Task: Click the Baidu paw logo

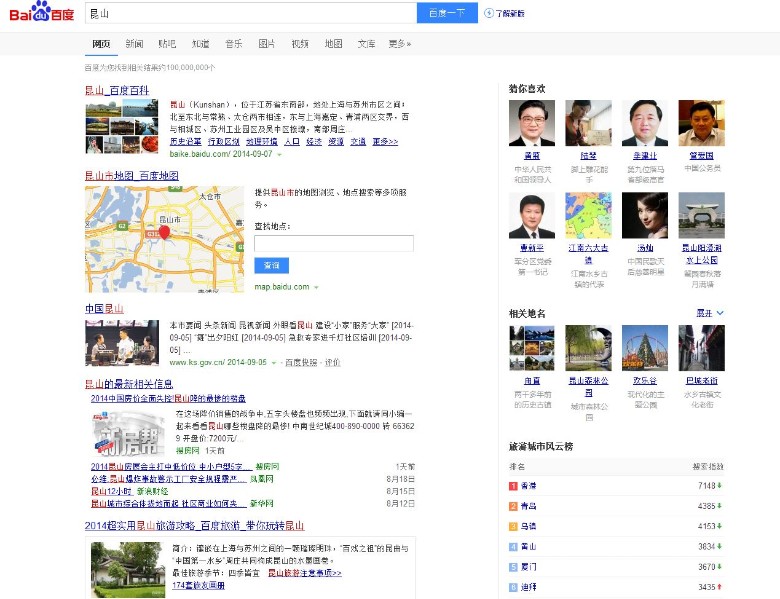Action: coord(41,12)
